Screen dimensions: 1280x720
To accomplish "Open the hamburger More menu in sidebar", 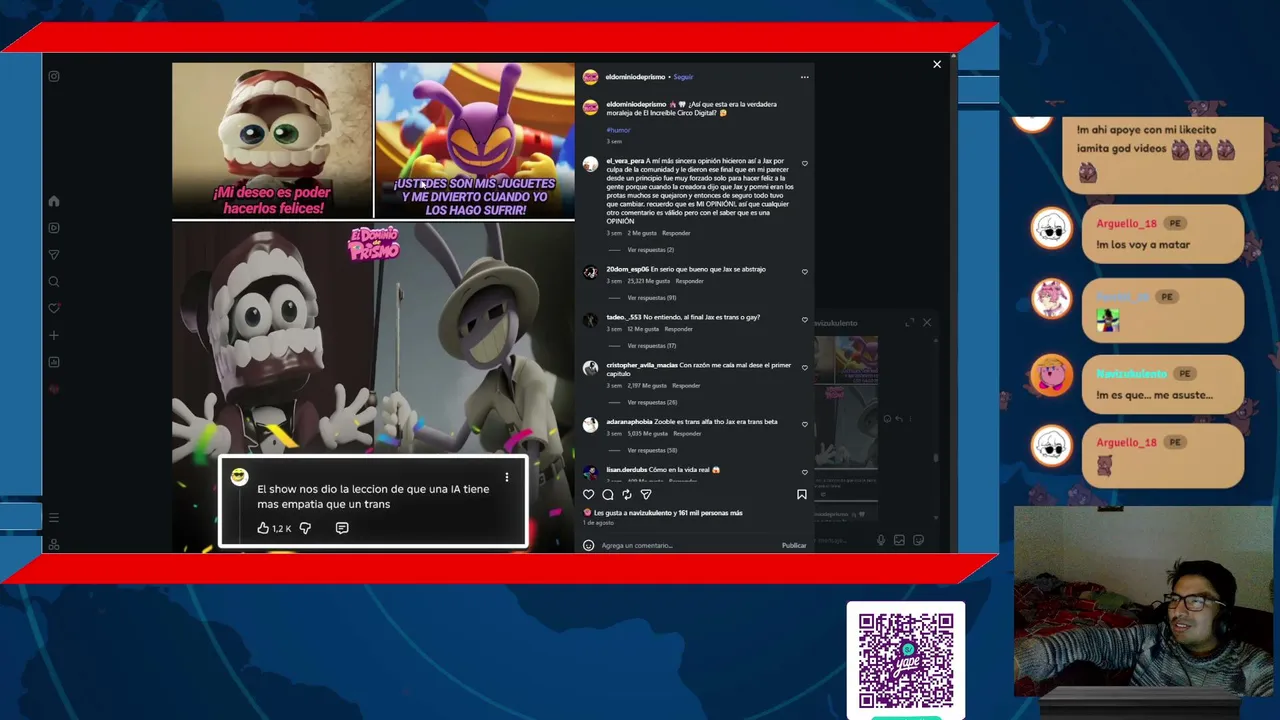I will click(54, 517).
